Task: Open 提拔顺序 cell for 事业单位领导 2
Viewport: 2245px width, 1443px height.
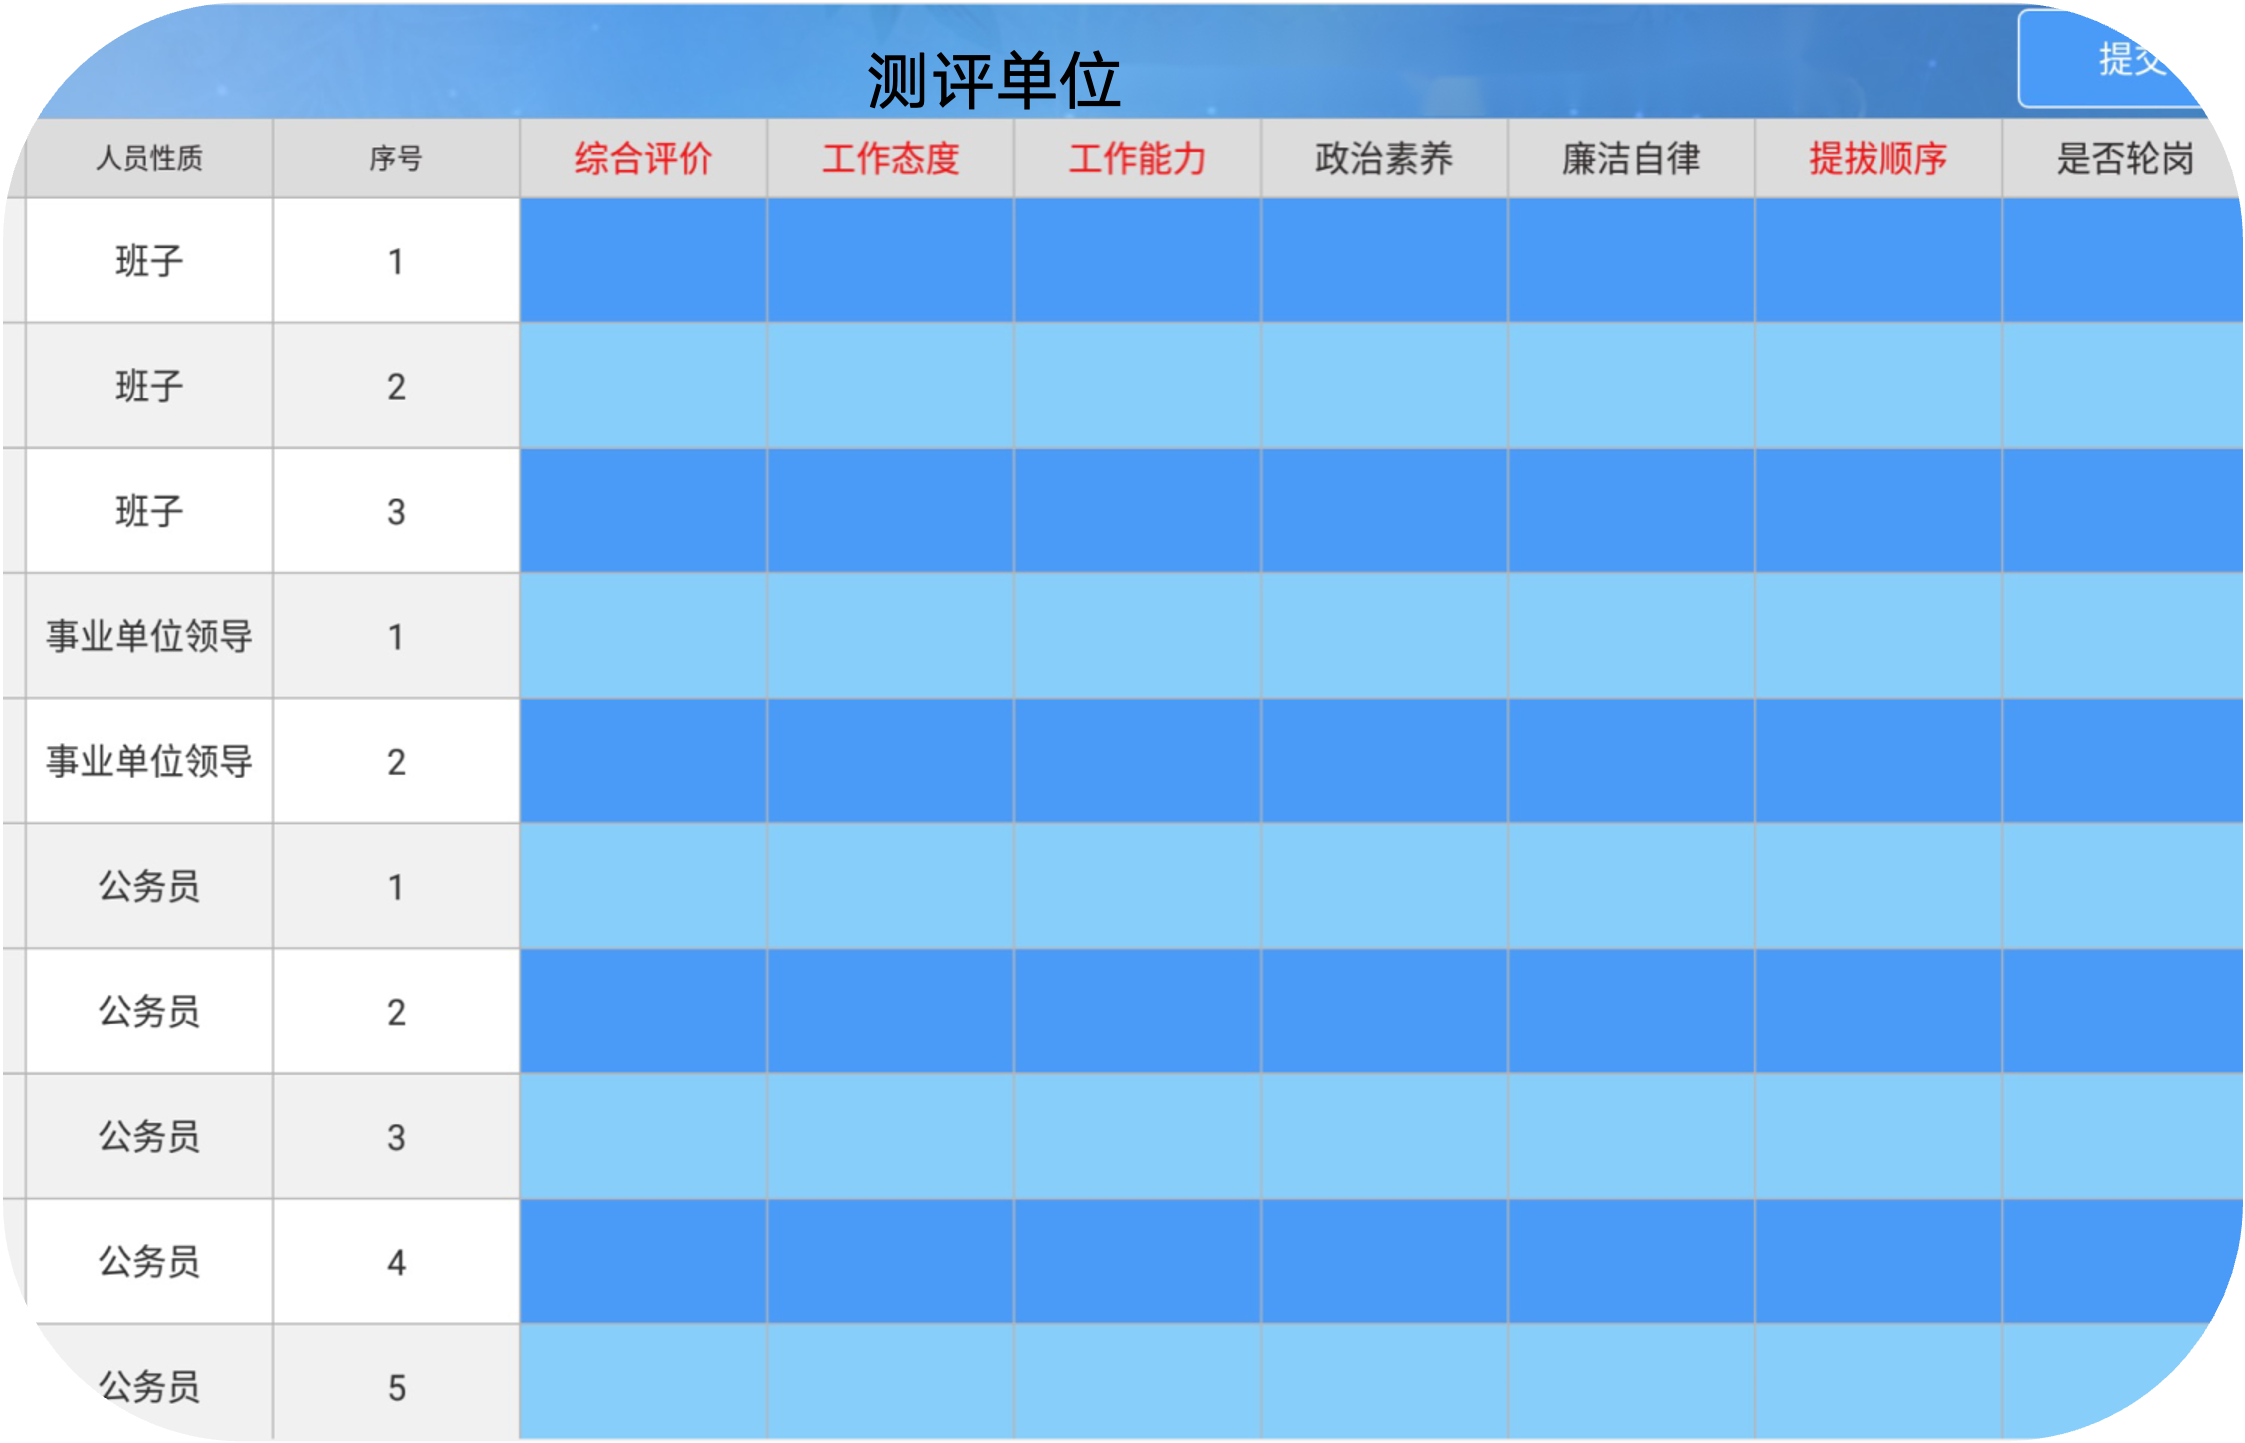Action: click(1878, 760)
